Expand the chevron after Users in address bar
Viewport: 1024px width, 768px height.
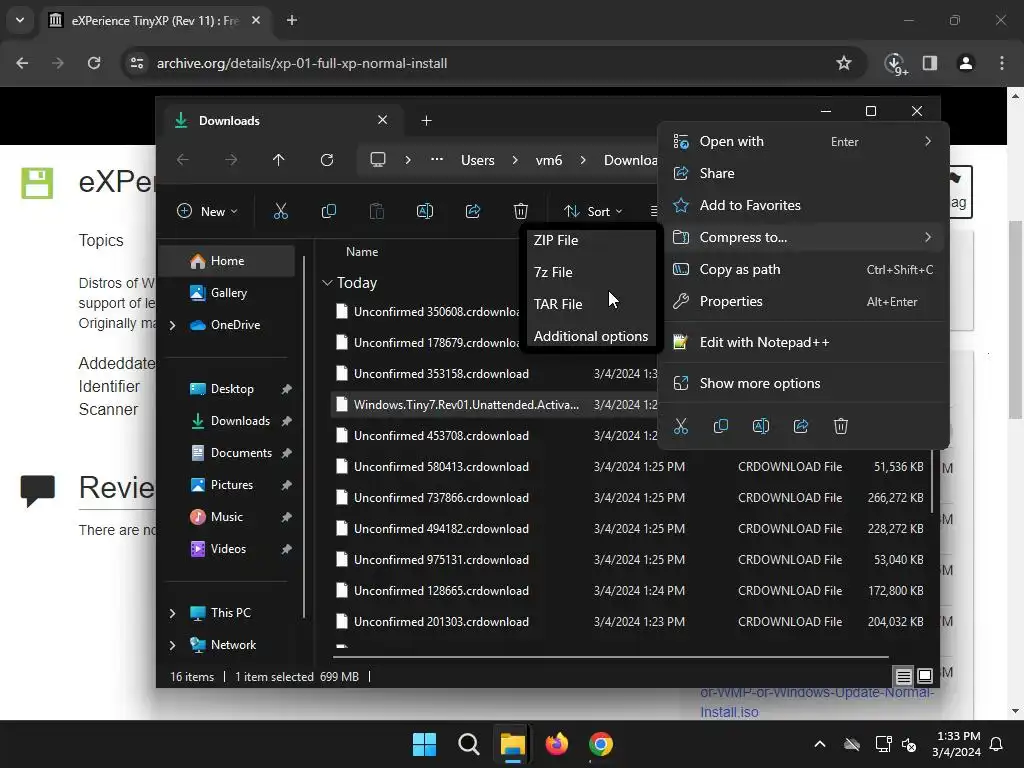(x=515, y=160)
